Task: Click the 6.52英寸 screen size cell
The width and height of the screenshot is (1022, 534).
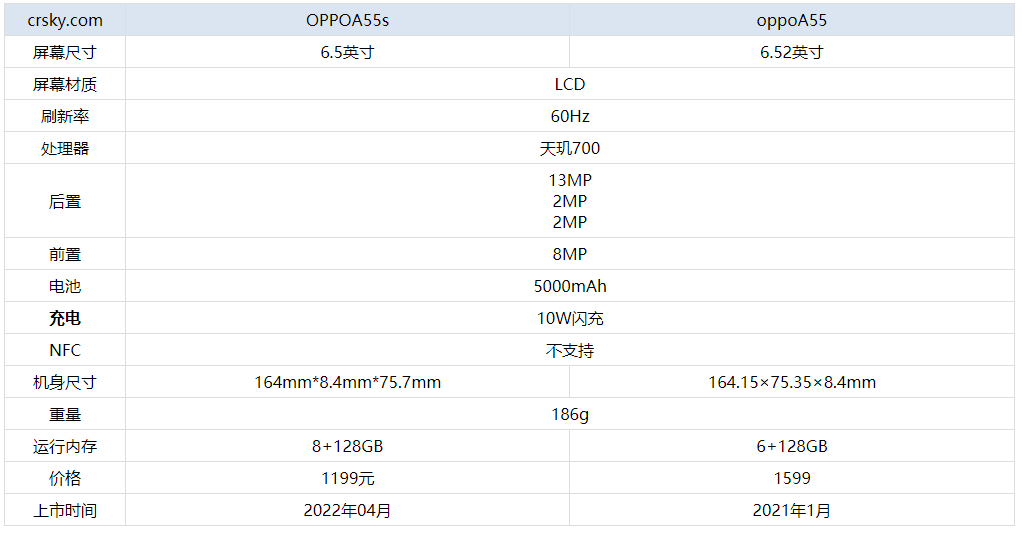Action: tap(791, 52)
